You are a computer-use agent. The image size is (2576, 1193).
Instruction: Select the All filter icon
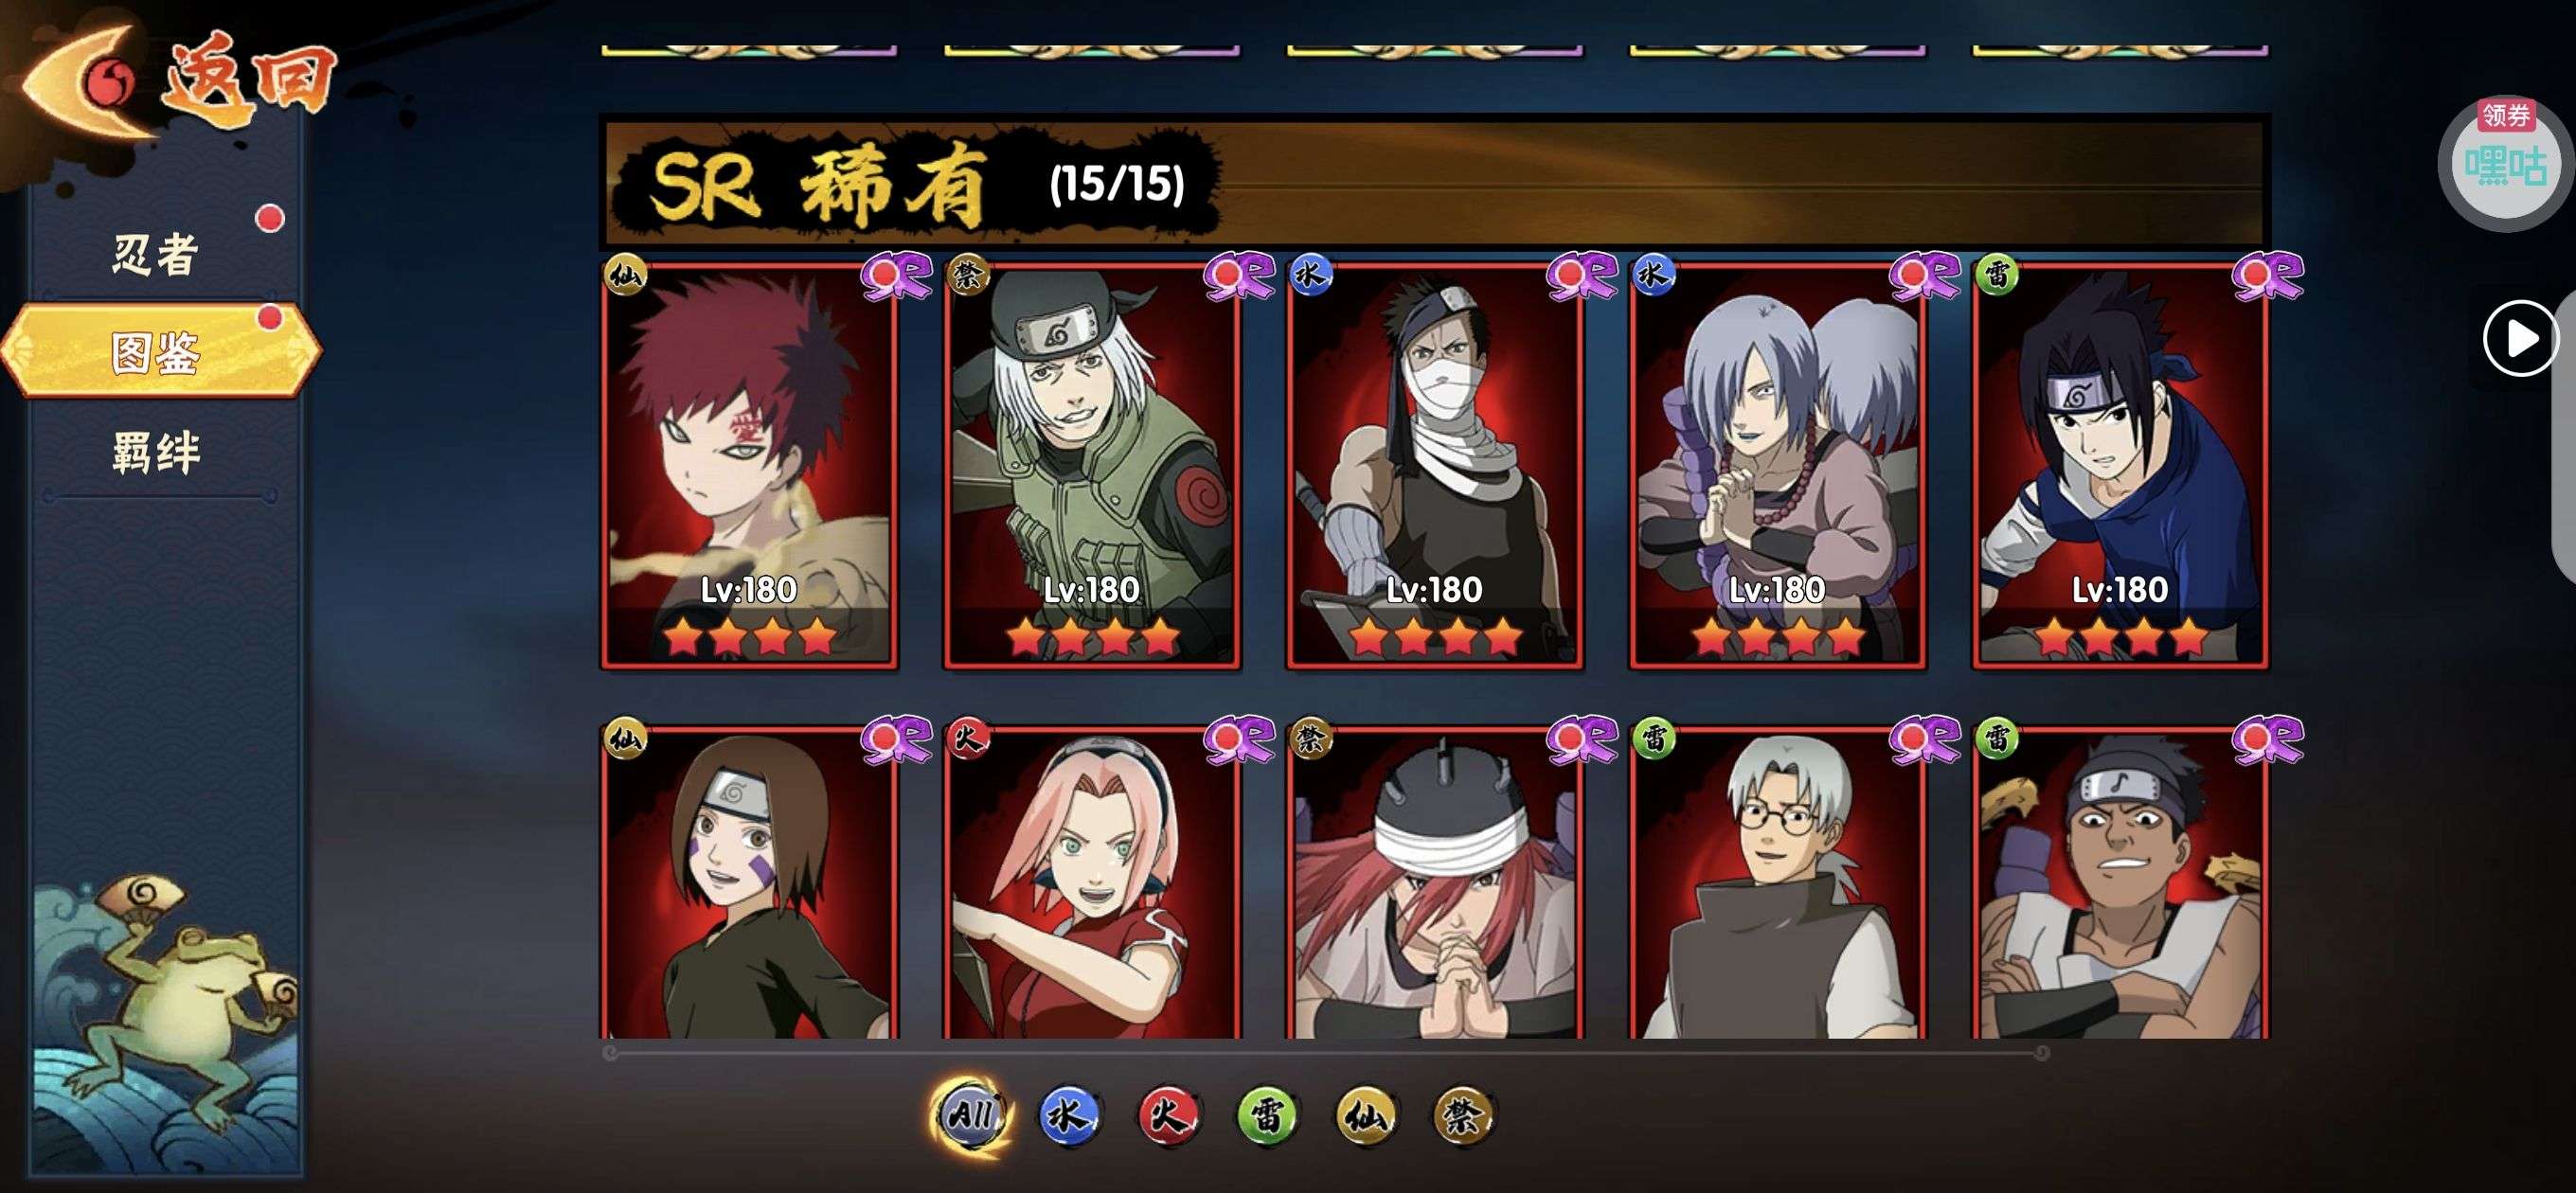(x=970, y=1115)
